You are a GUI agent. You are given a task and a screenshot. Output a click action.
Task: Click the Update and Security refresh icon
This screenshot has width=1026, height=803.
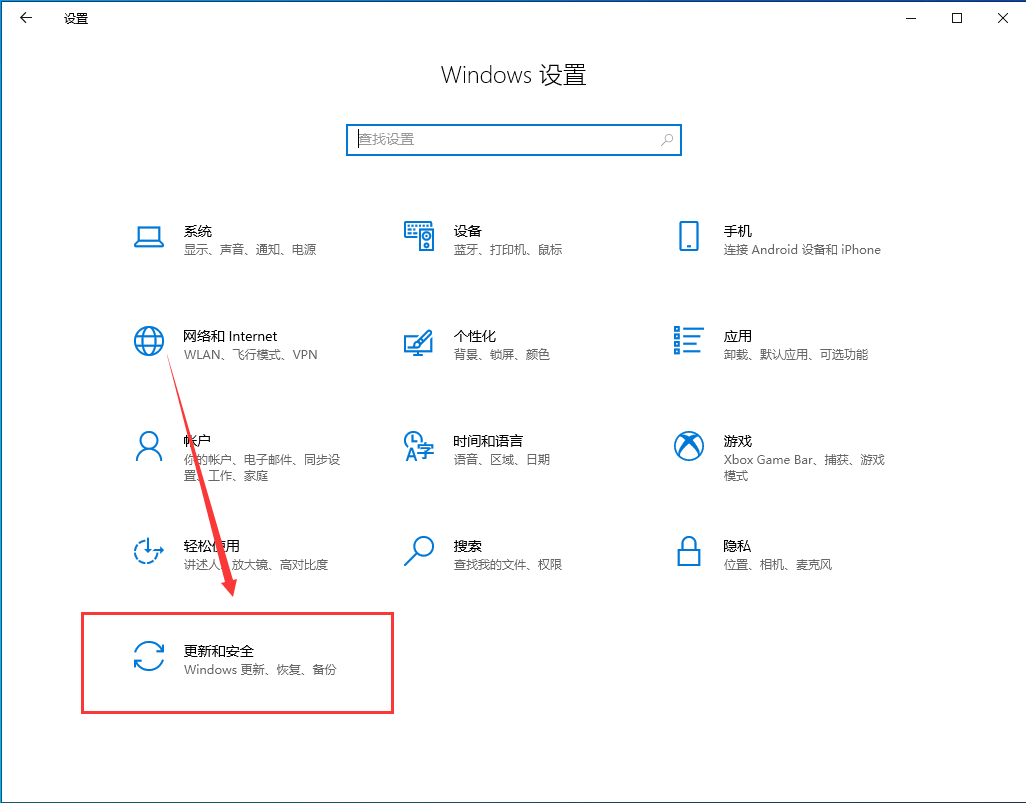pyautogui.click(x=149, y=656)
